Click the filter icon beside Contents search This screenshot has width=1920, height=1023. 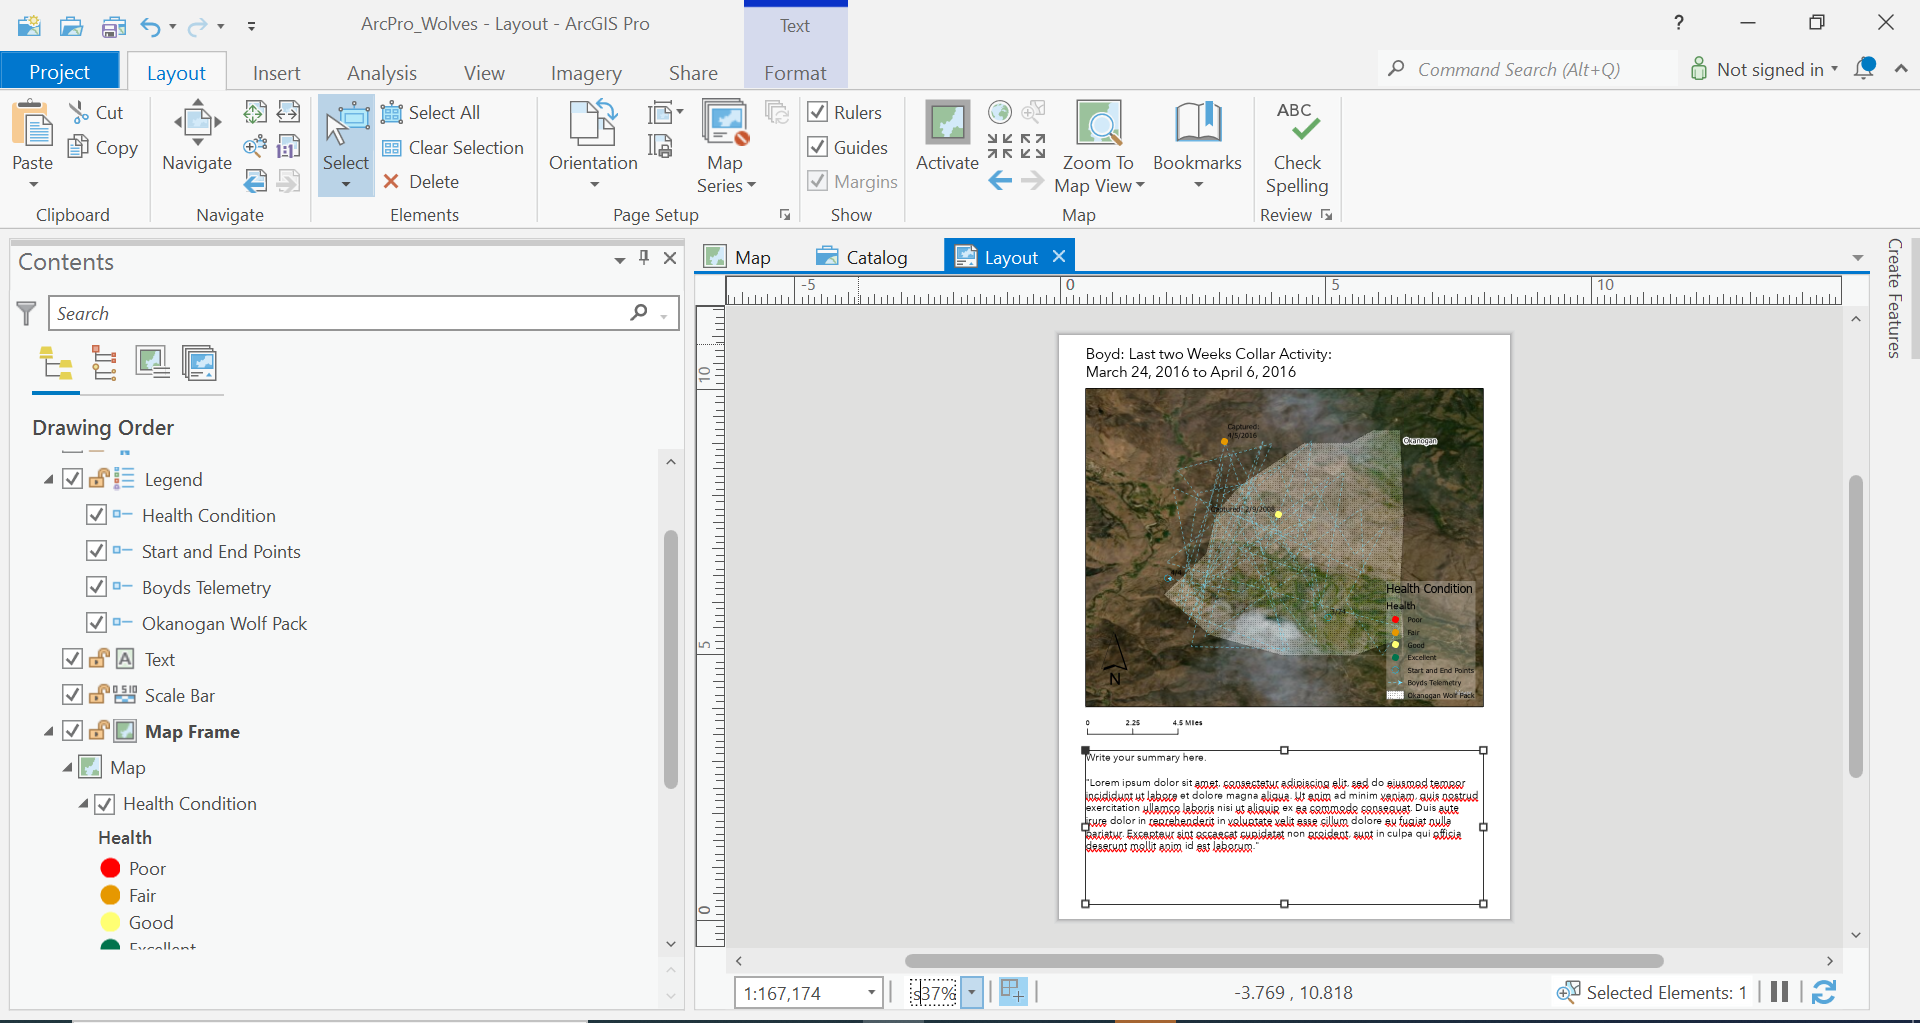27,314
